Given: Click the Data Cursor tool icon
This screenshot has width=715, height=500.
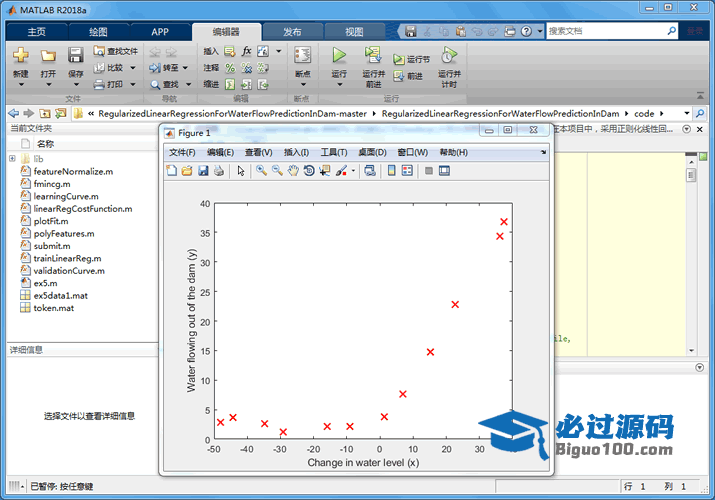Looking at the screenshot, I should coord(325,171).
